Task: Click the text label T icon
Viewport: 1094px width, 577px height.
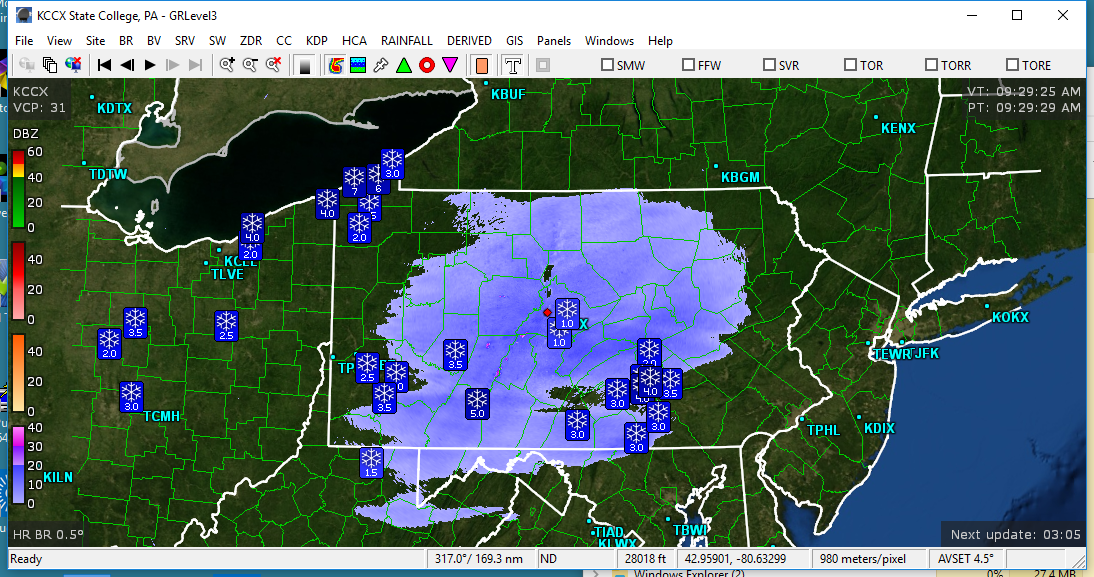Action: coord(512,65)
